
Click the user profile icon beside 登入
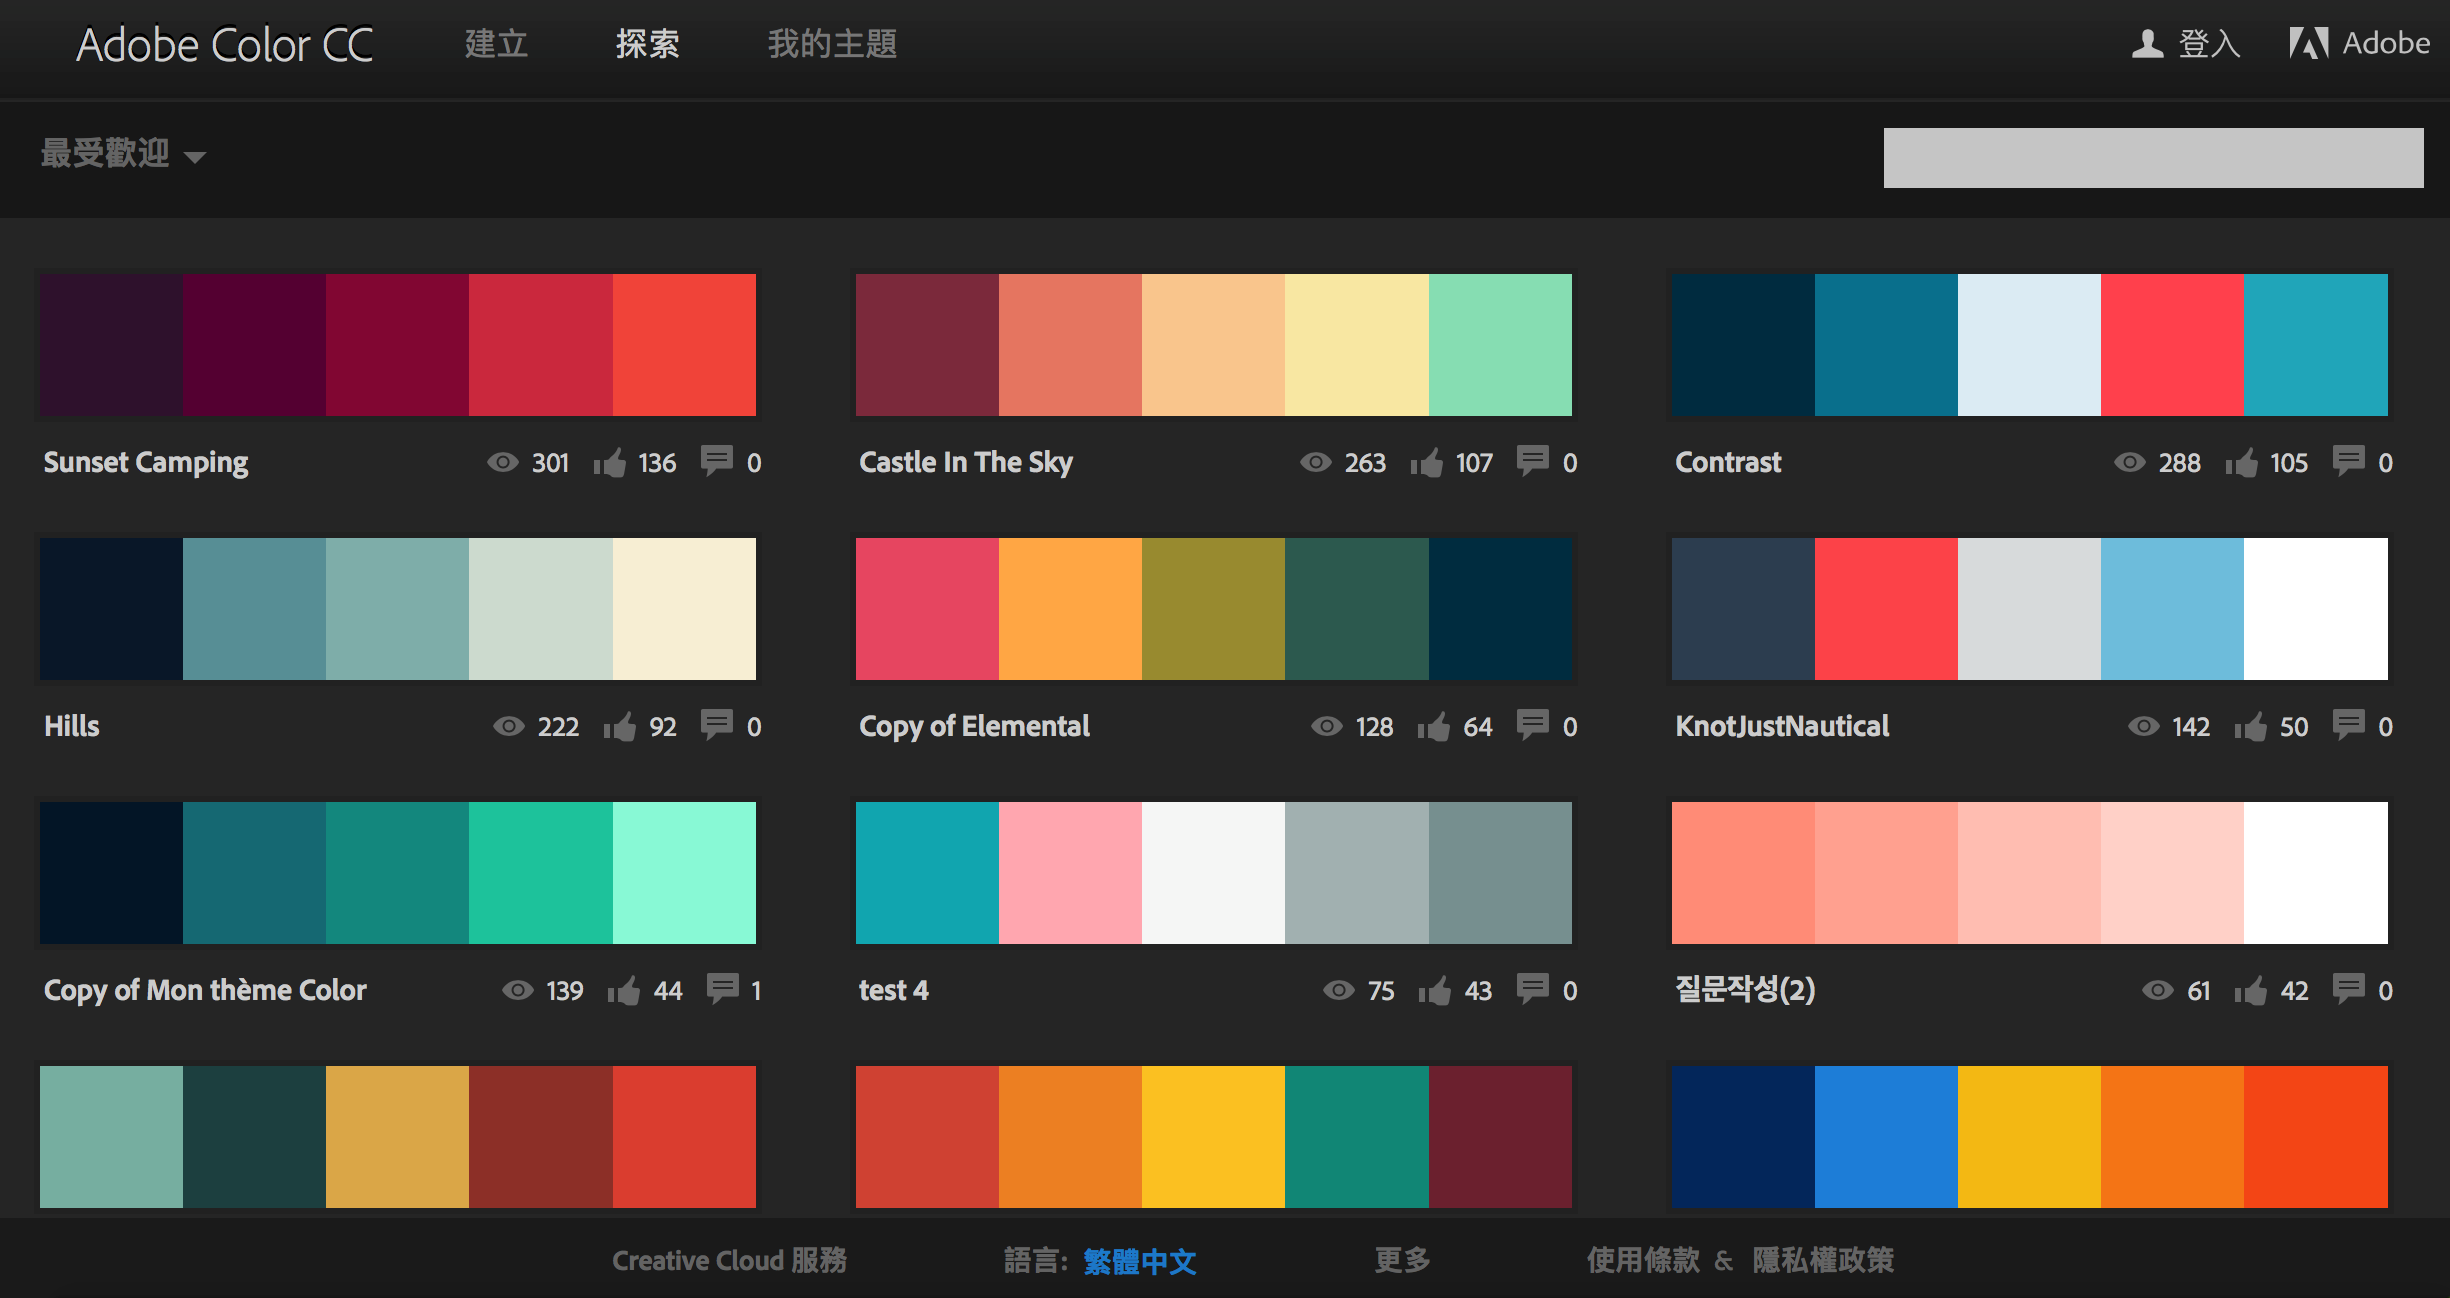point(2147,43)
